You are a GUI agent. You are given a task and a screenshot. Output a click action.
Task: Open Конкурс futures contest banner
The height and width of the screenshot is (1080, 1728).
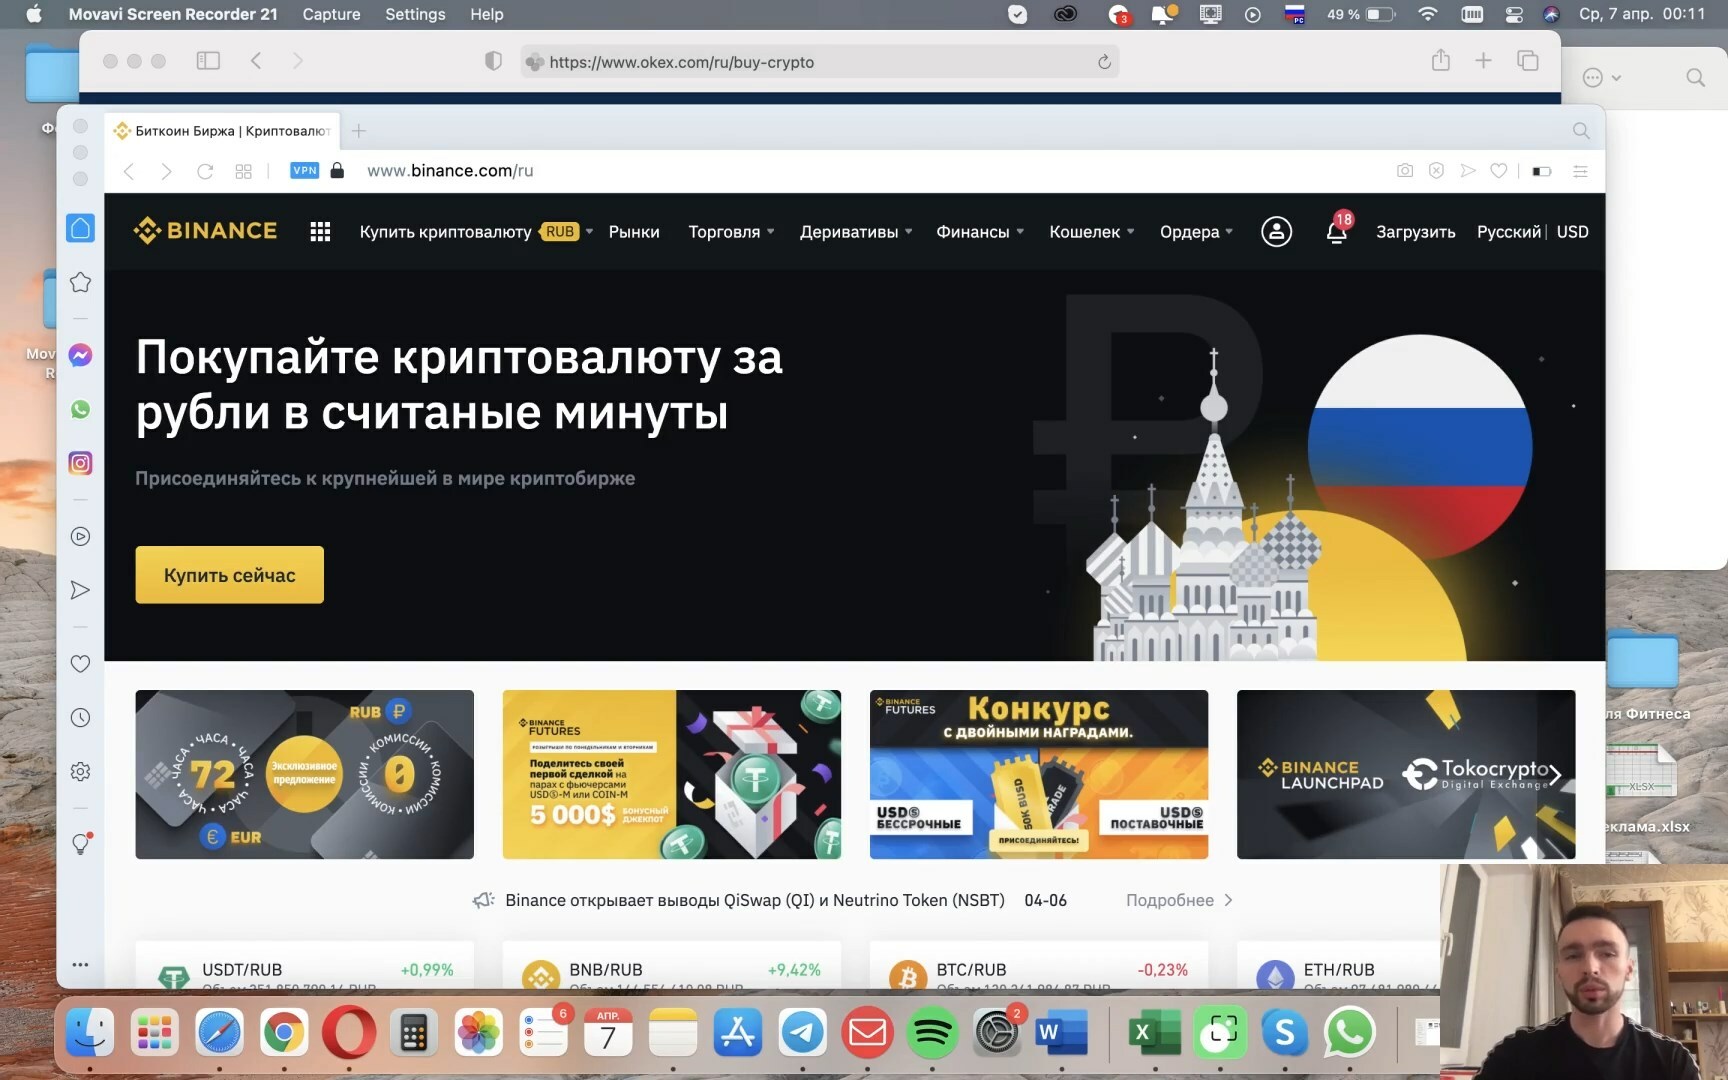pyautogui.click(x=1039, y=774)
